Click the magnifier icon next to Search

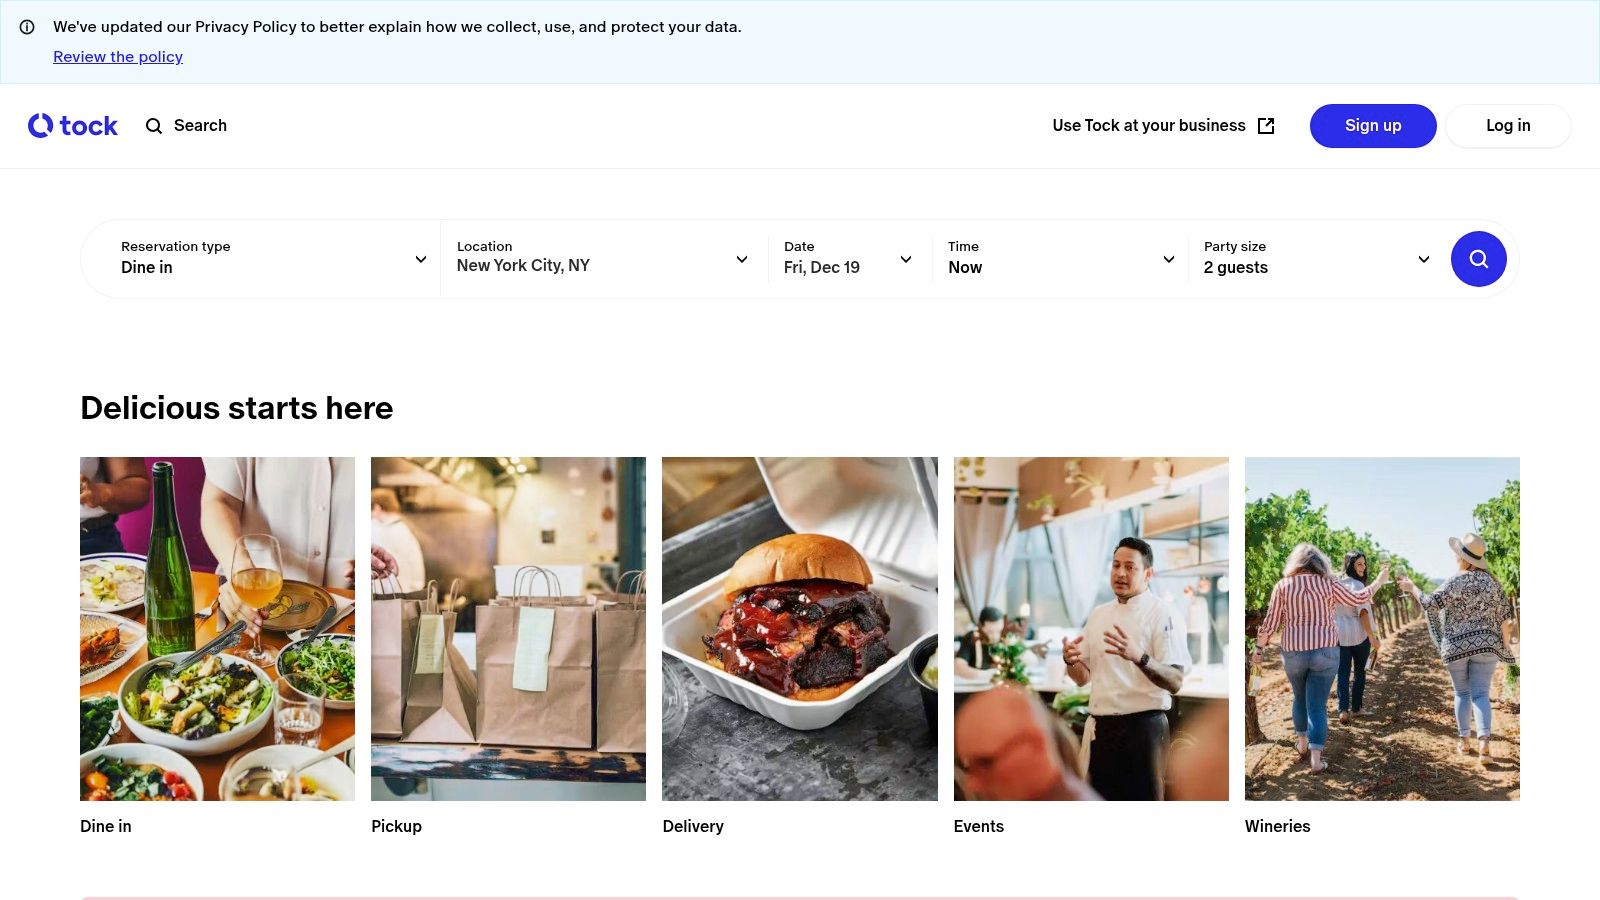[154, 126]
